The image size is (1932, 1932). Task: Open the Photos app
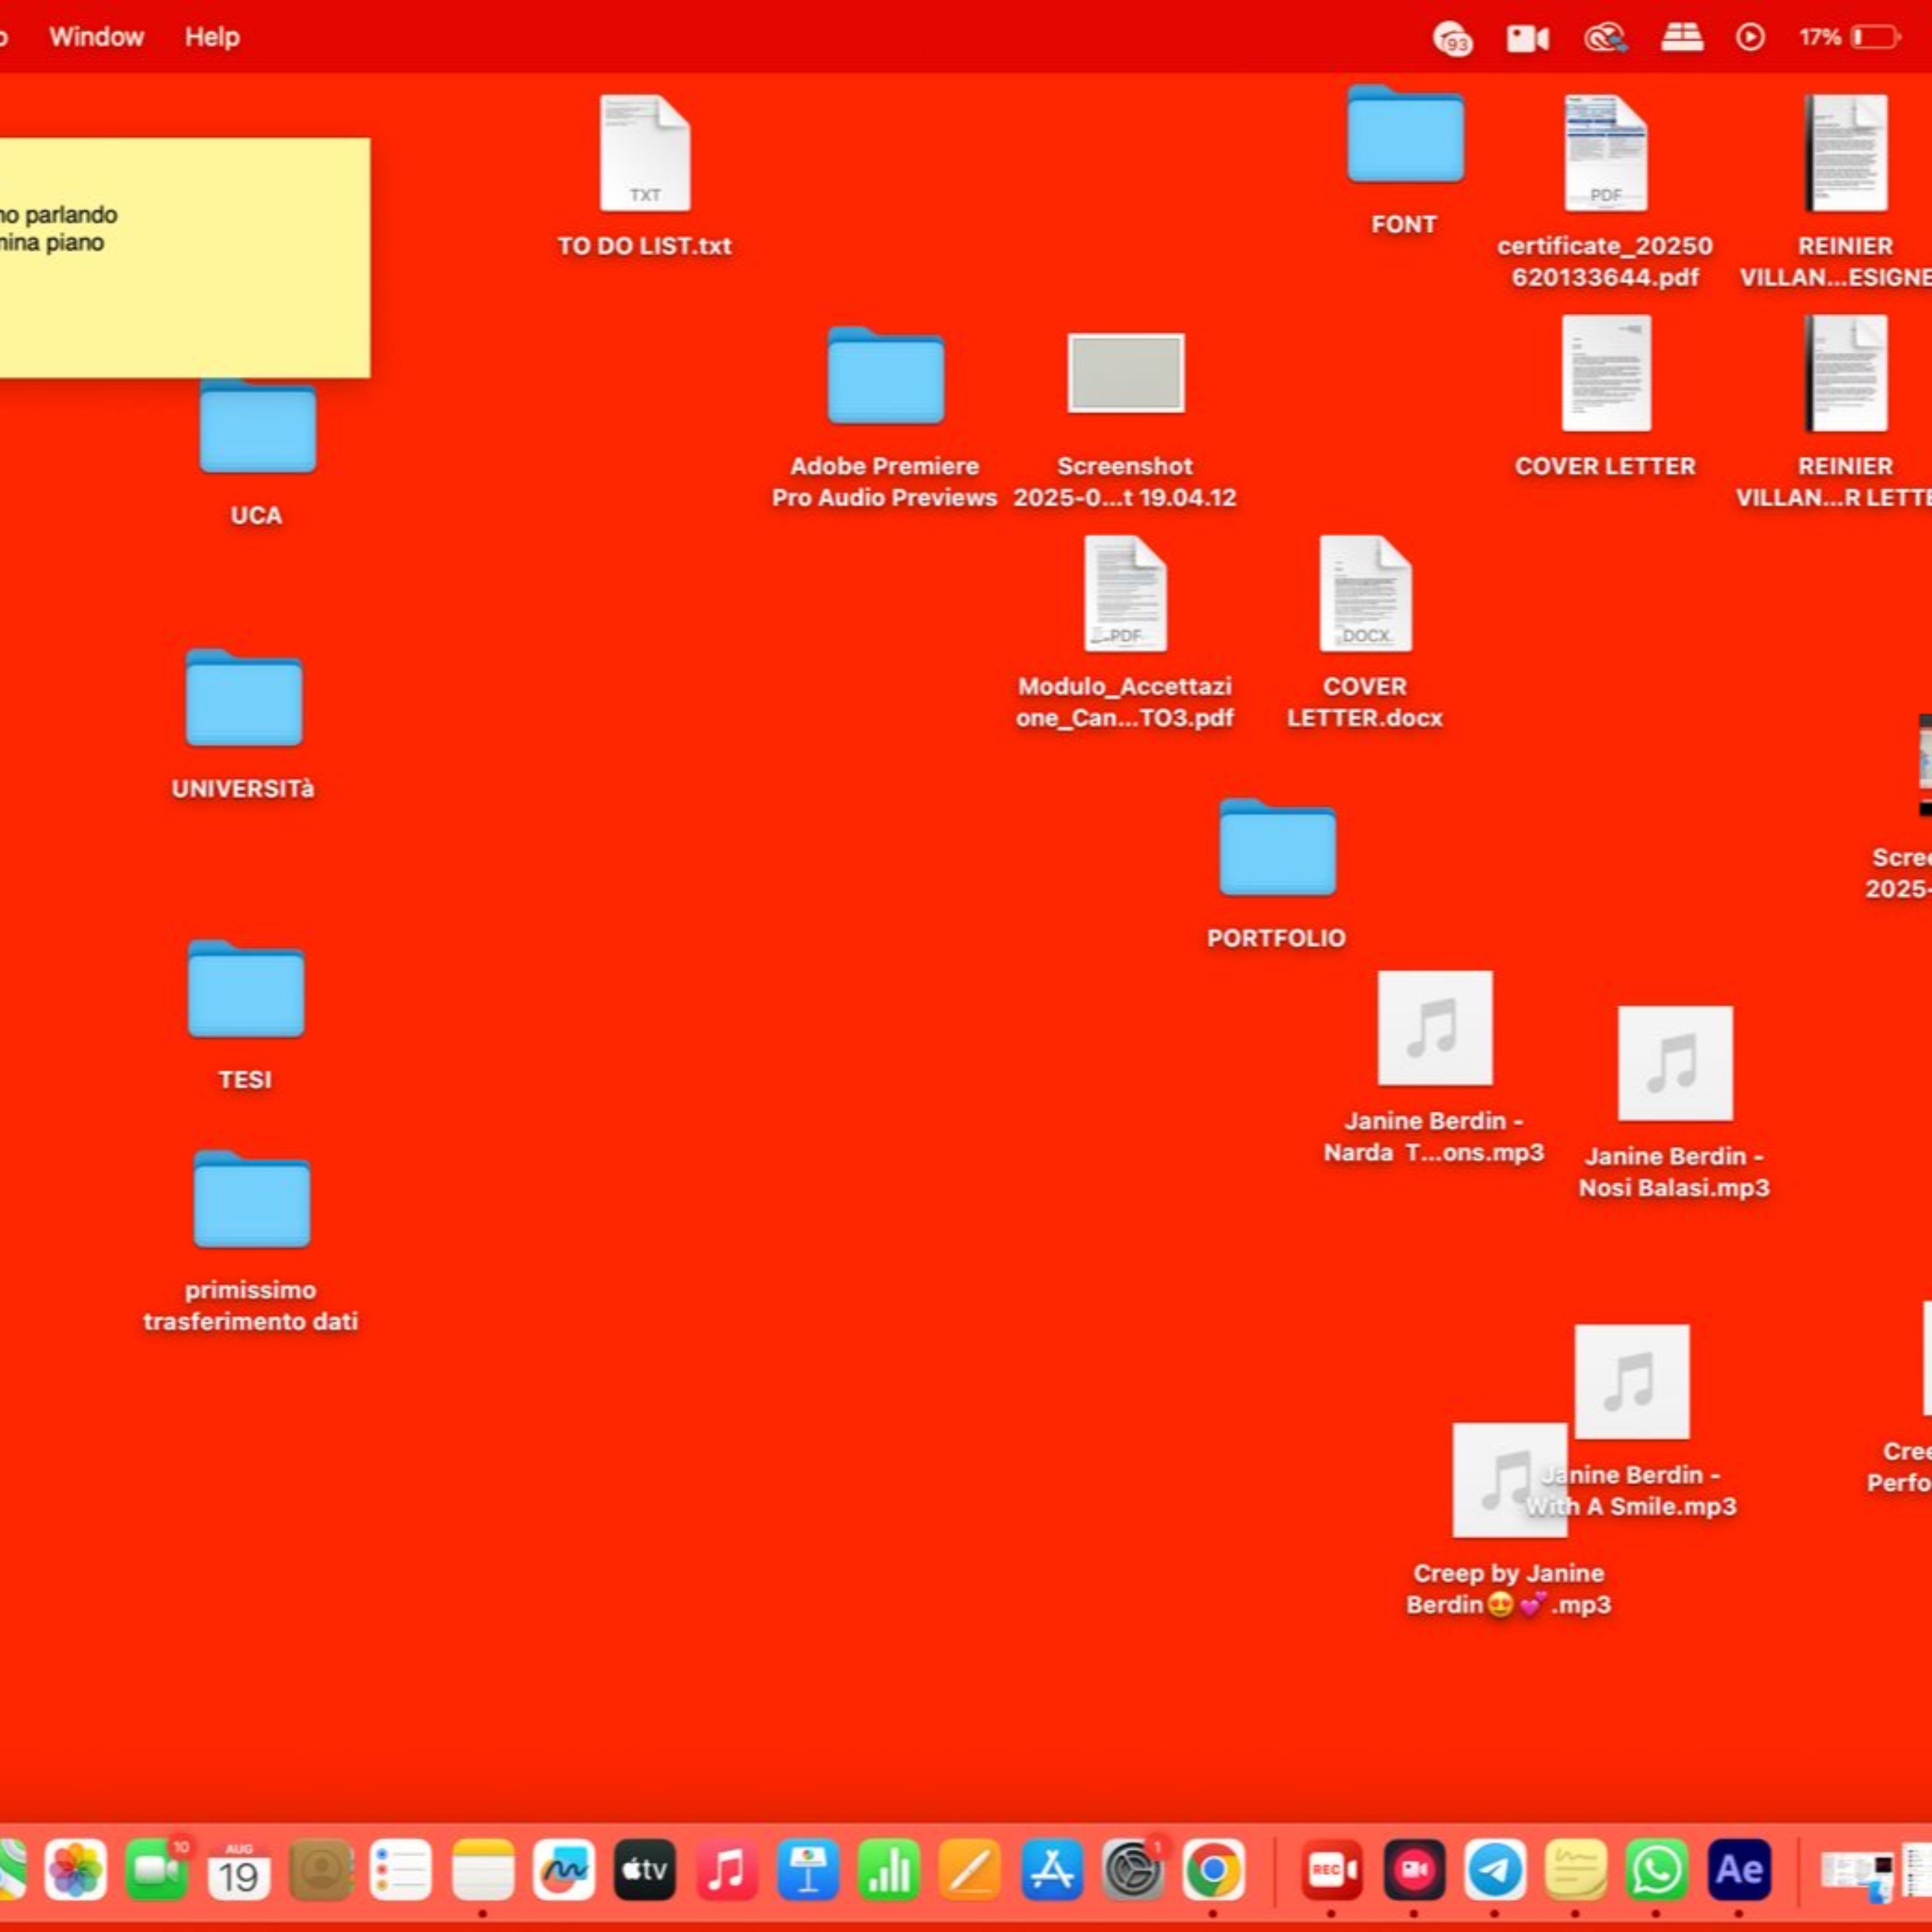pos(76,1869)
